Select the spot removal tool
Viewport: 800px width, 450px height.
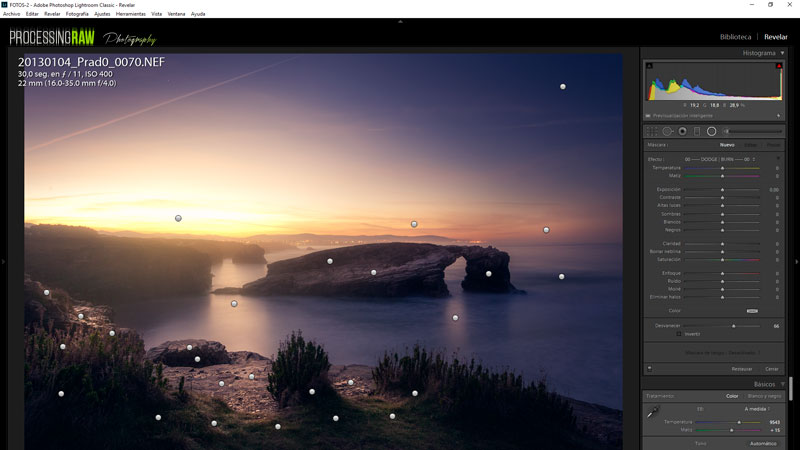click(x=667, y=131)
